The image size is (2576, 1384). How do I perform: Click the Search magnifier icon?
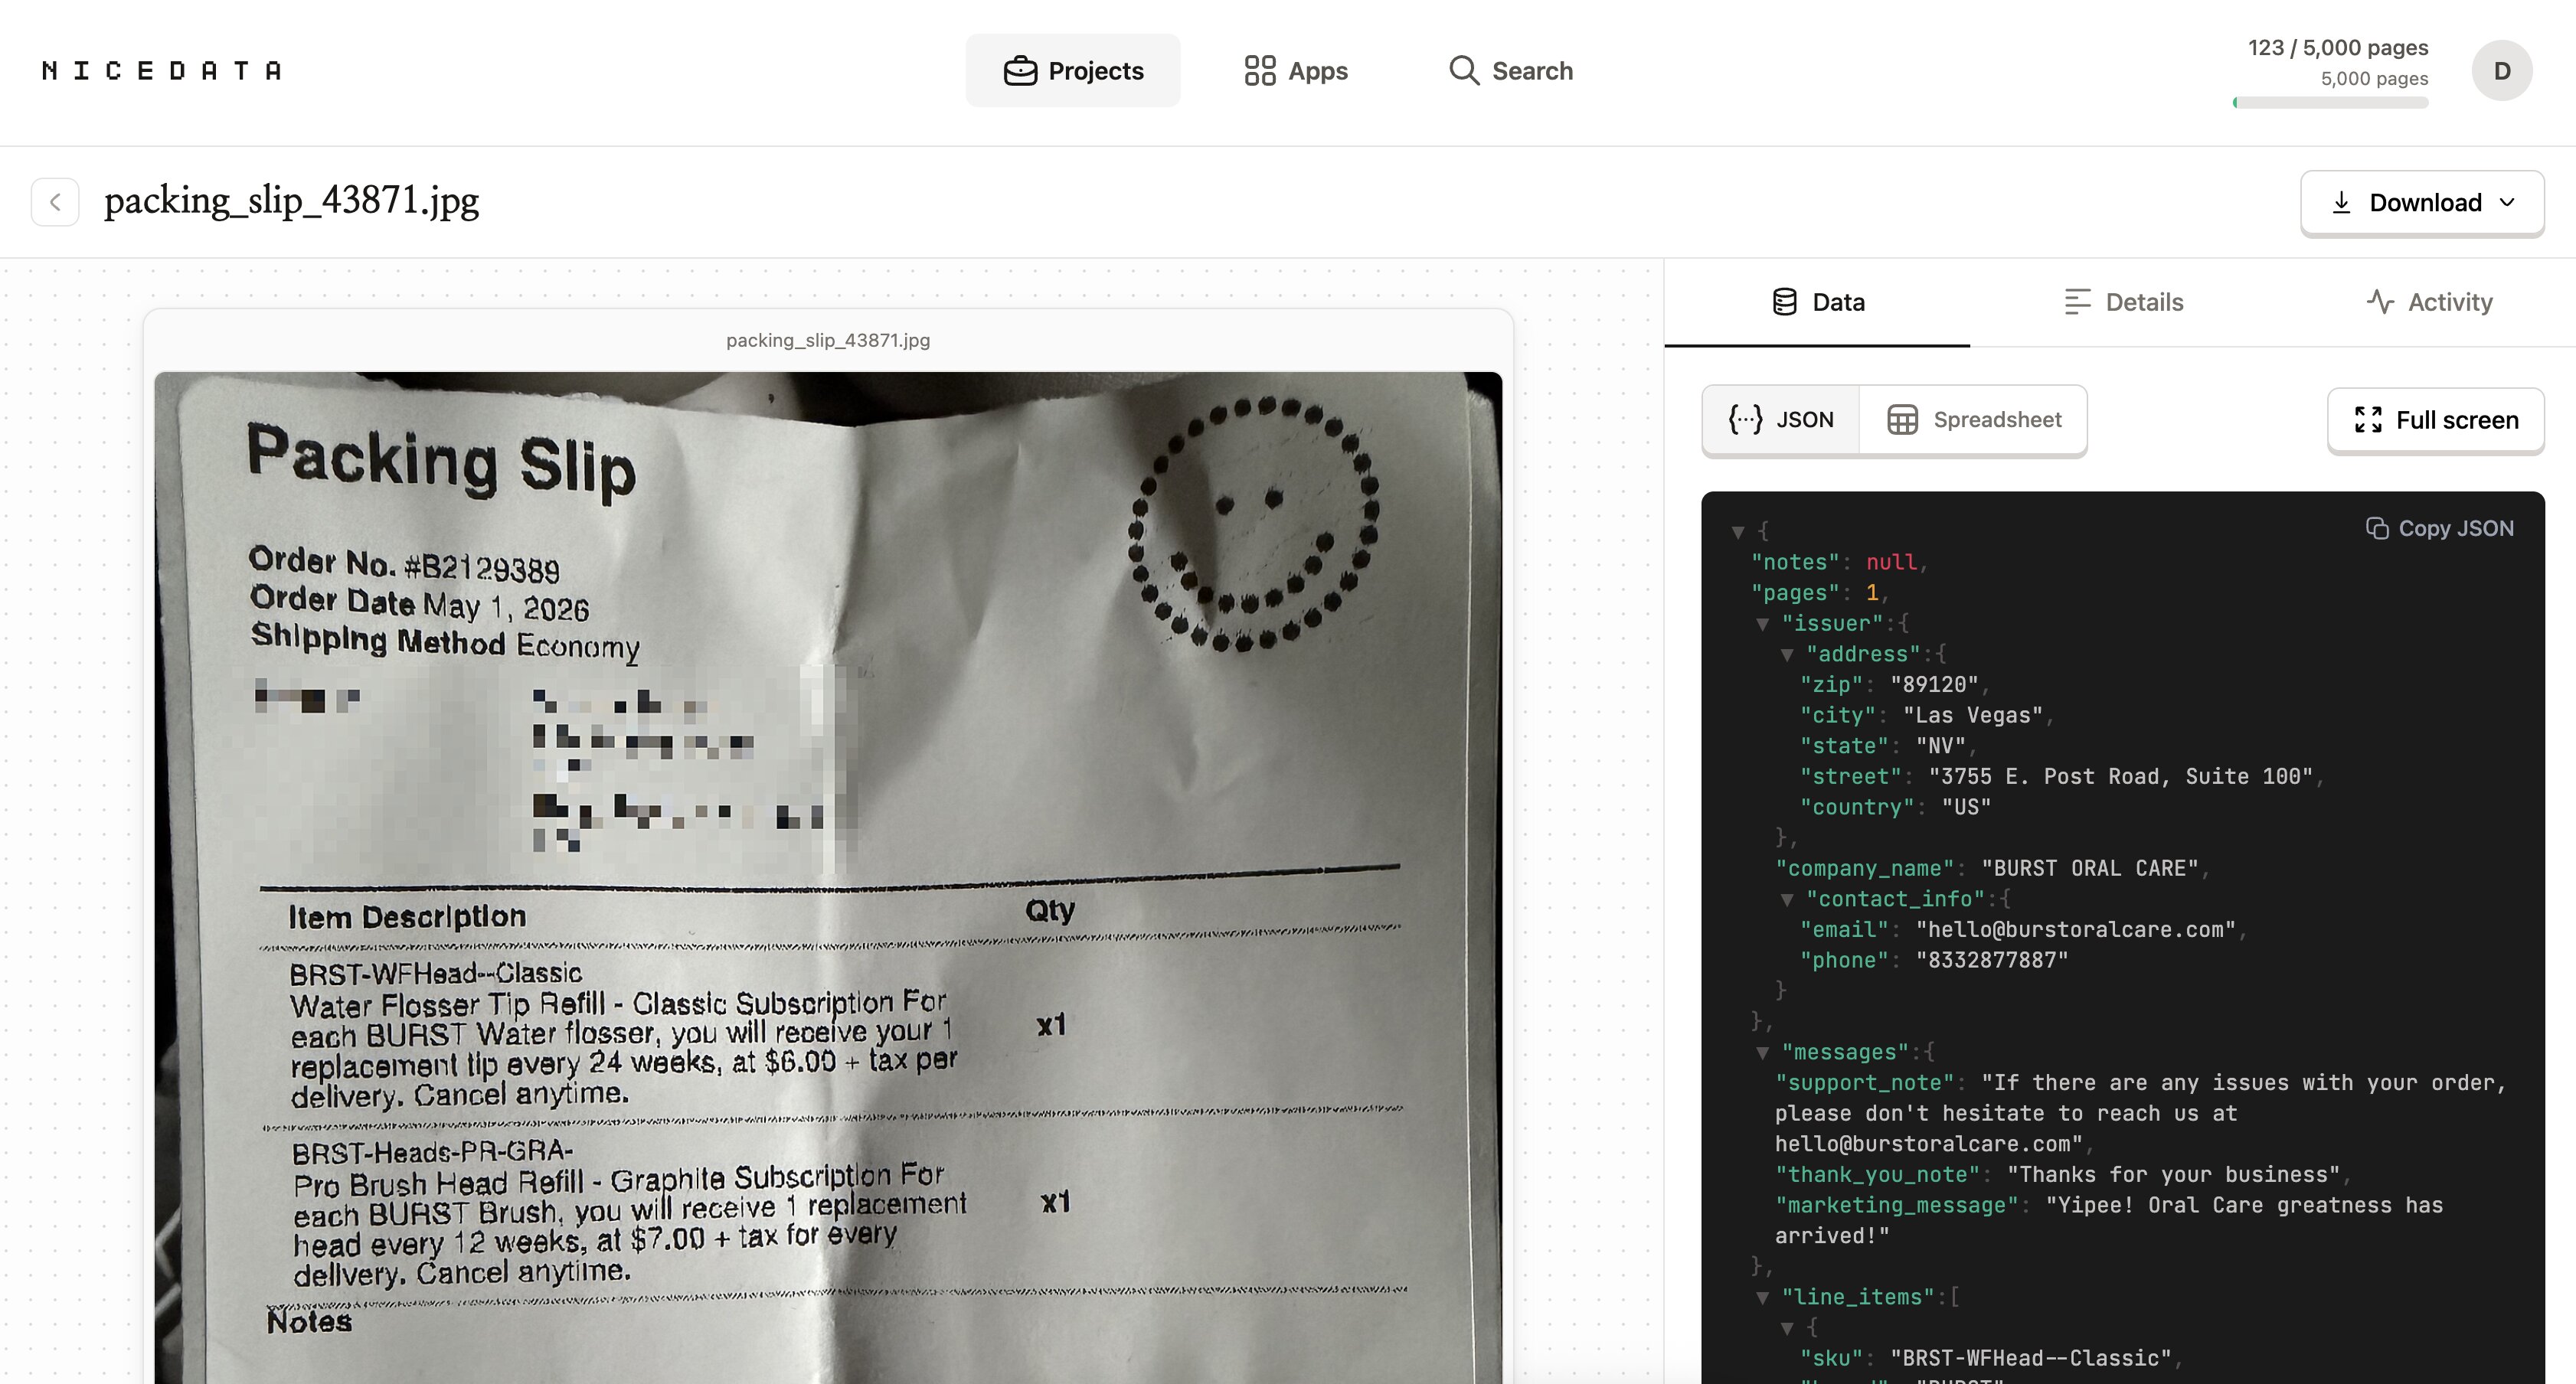click(1463, 70)
